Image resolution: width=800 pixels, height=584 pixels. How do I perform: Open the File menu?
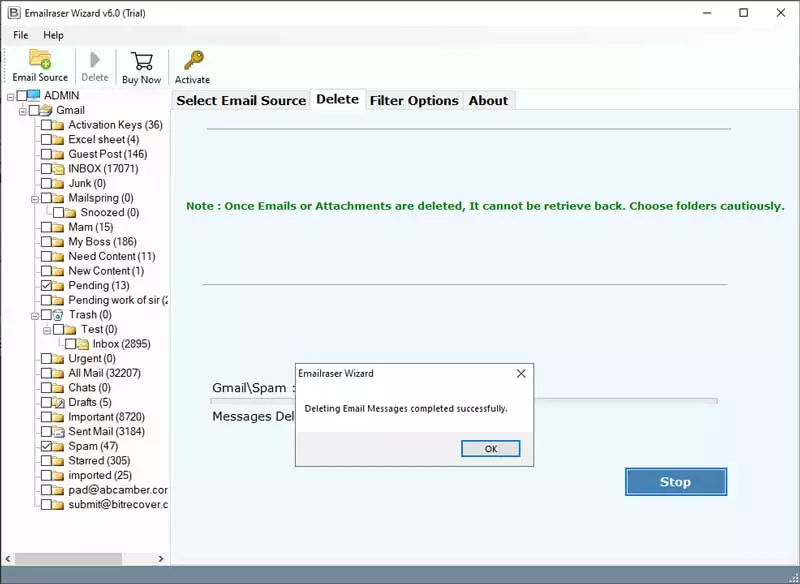pyautogui.click(x=20, y=35)
